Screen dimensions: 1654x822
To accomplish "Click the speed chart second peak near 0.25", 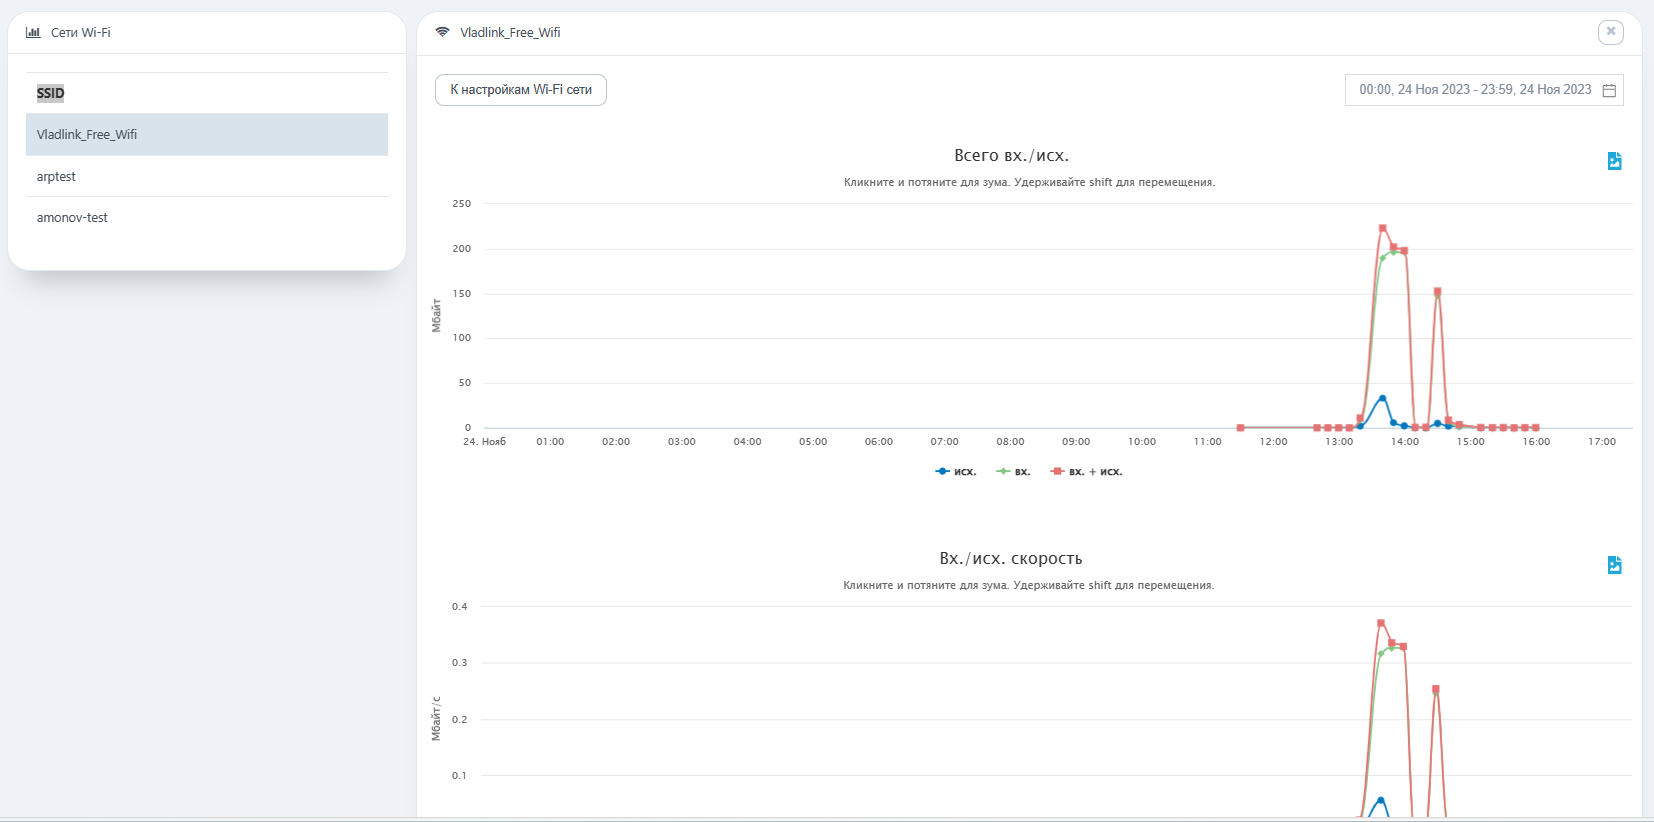I will (1436, 689).
